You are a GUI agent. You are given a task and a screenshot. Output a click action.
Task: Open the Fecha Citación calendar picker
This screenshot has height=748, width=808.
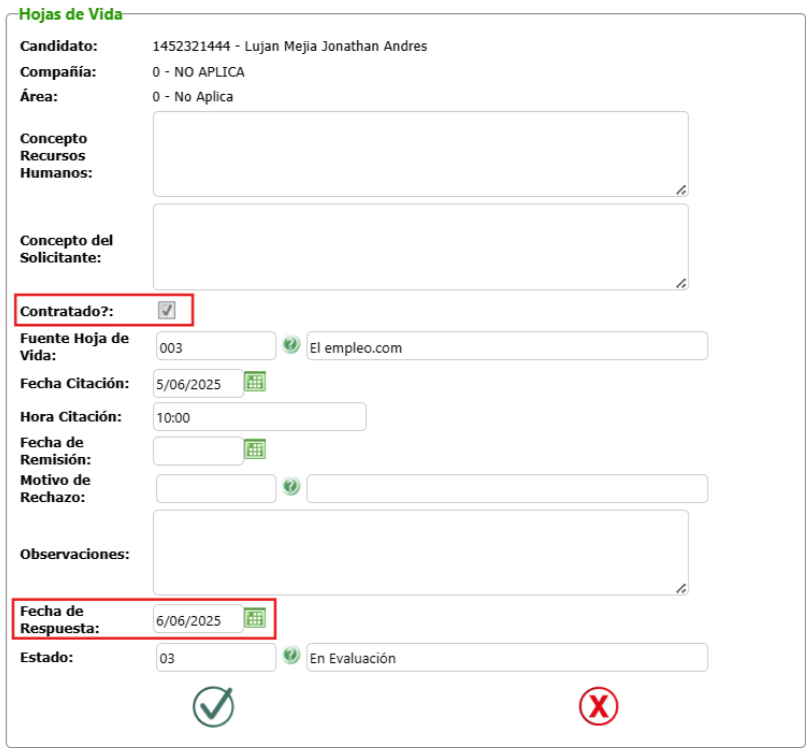pyautogui.click(x=255, y=381)
